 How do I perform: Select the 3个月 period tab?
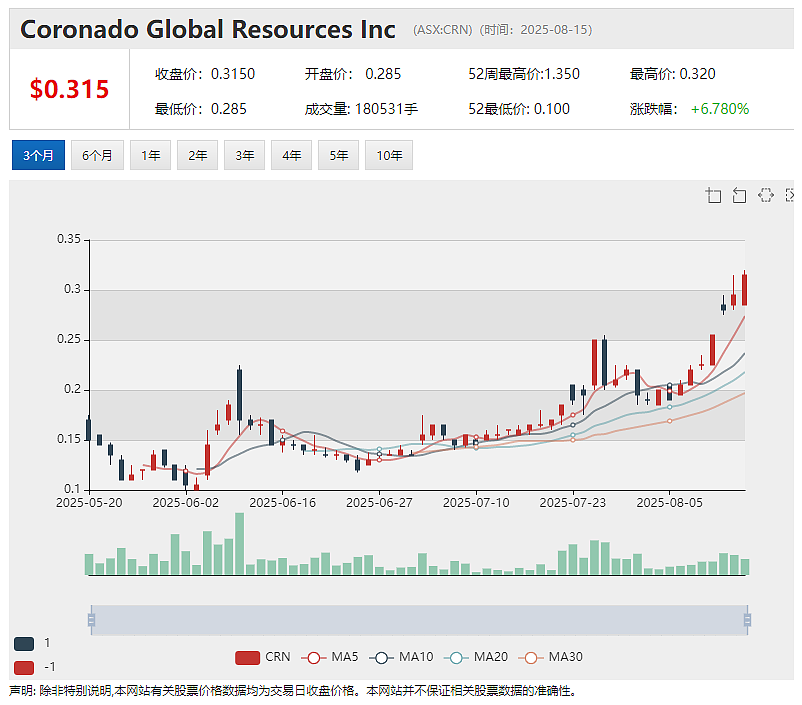(x=38, y=155)
